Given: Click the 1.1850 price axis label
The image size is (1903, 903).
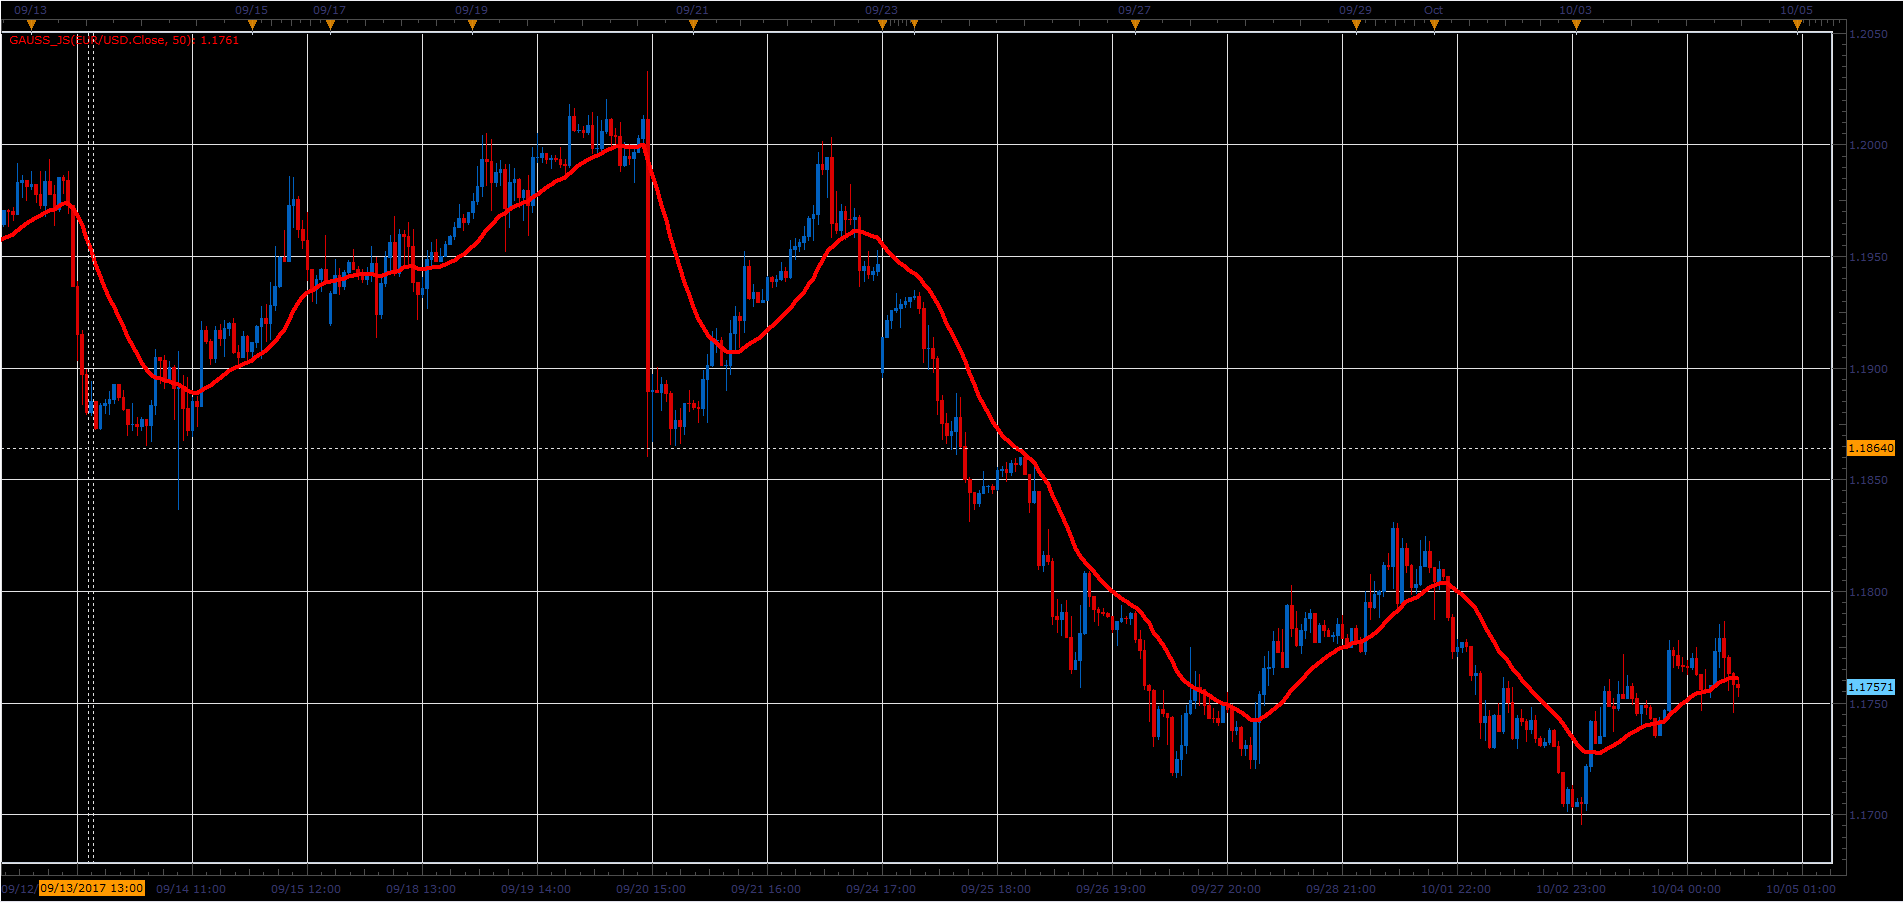Looking at the screenshot, I should coord(1869,480).
